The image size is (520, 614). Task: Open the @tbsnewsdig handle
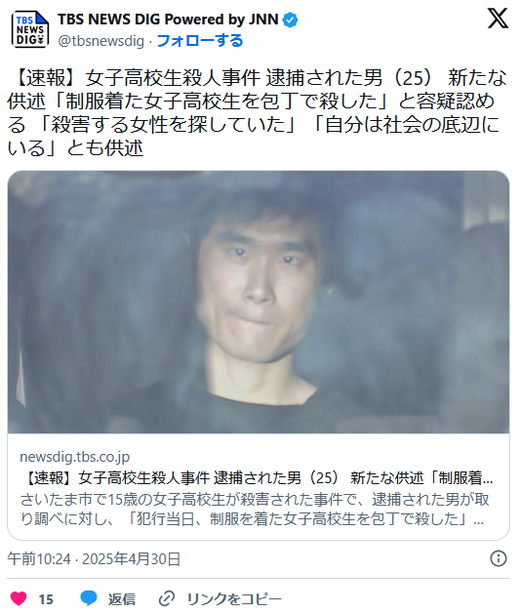click(x=101, y=41)
